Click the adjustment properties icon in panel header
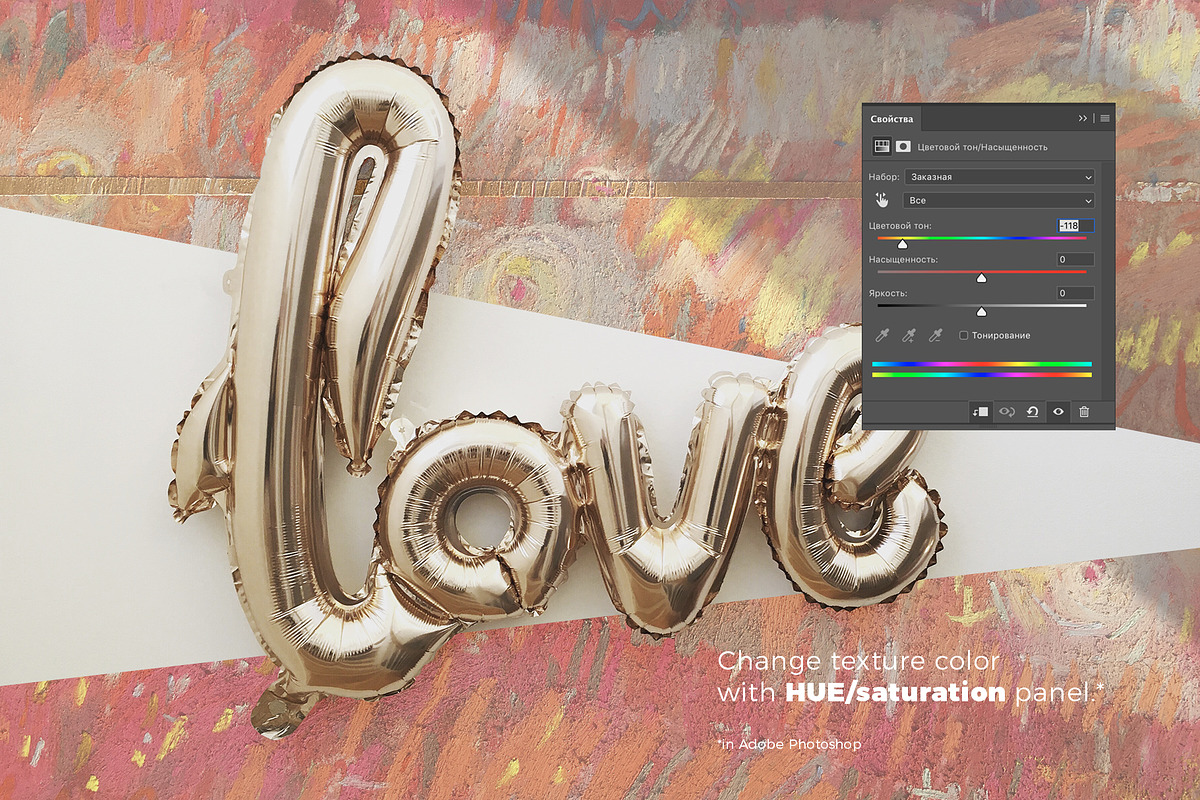The width and height of the screenshot is (1200, 800). point(881,146)
